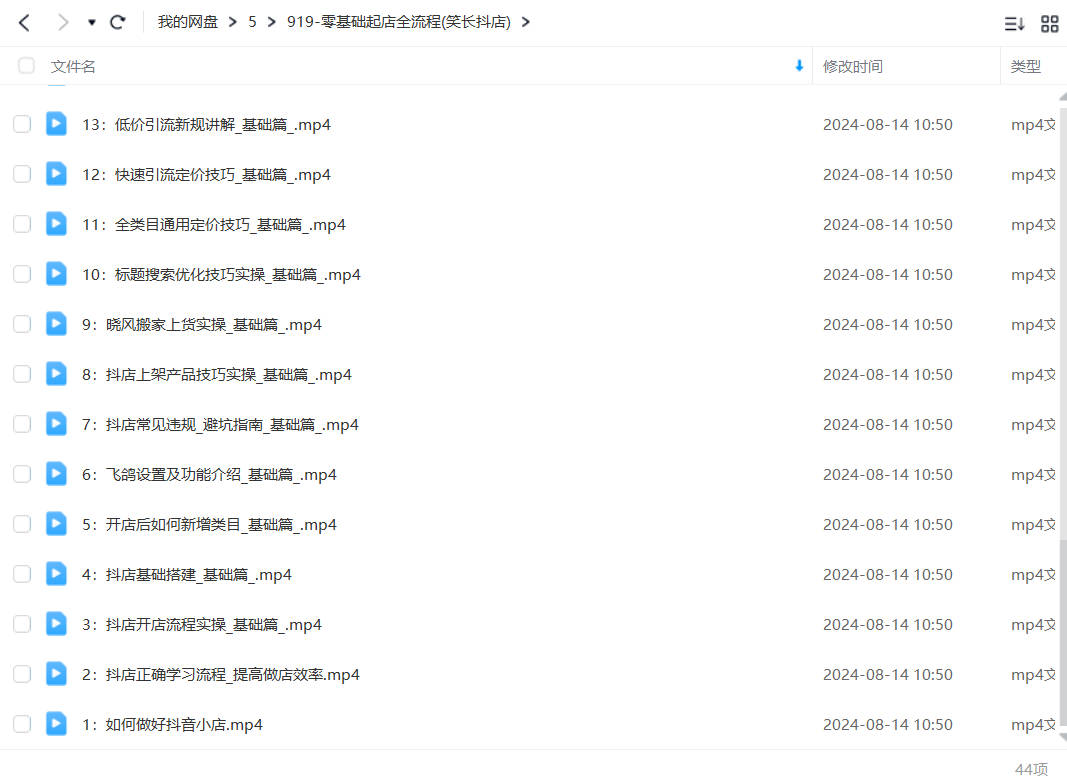Viewport: 1067px width, 782px height.
Task: Select file name 6：飞鸽设置及功能介绍_基础篇_.mp4
Action: pyautogui.click(x=210, y=474)
